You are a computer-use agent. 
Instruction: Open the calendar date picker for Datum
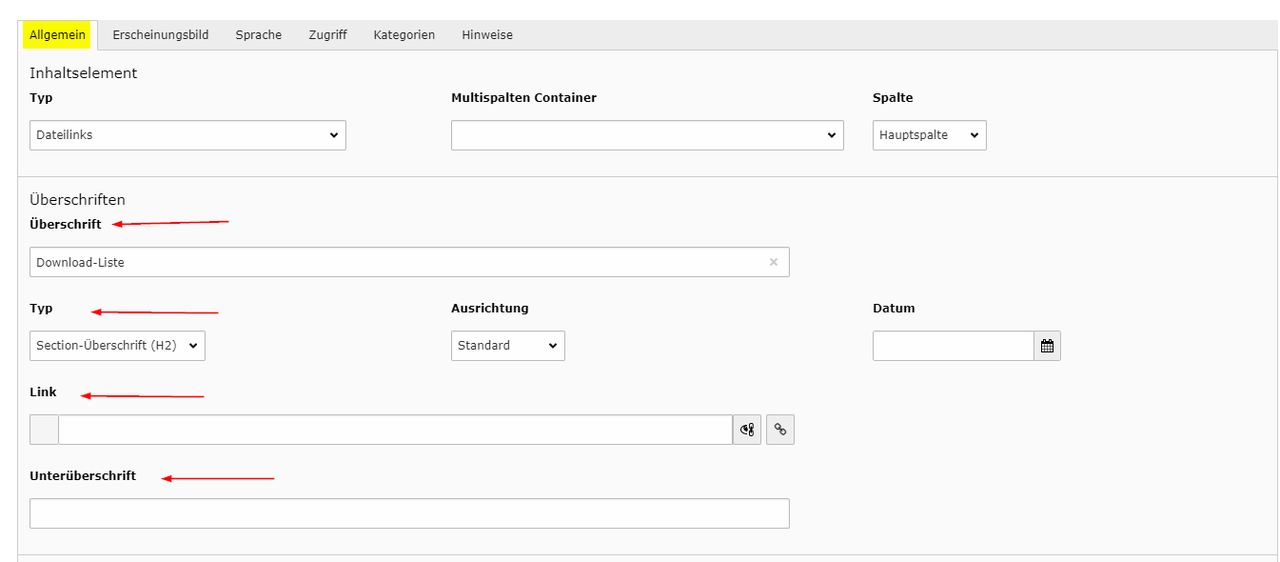[x=1047, y=346]
